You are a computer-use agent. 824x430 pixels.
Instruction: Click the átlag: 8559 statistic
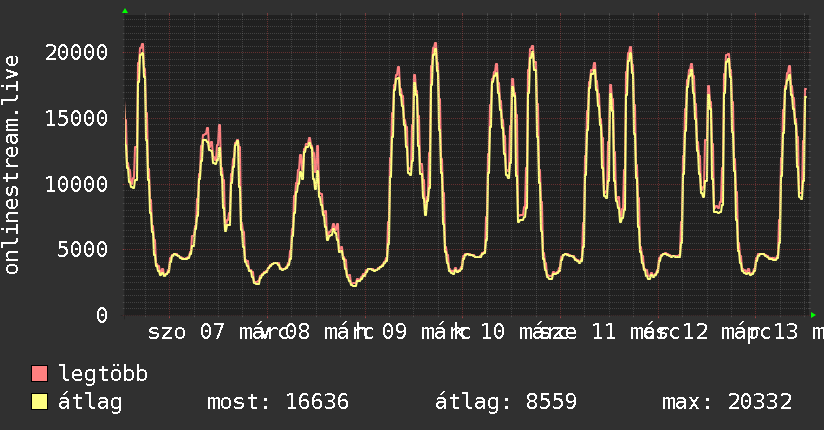[x=506, y=402]
